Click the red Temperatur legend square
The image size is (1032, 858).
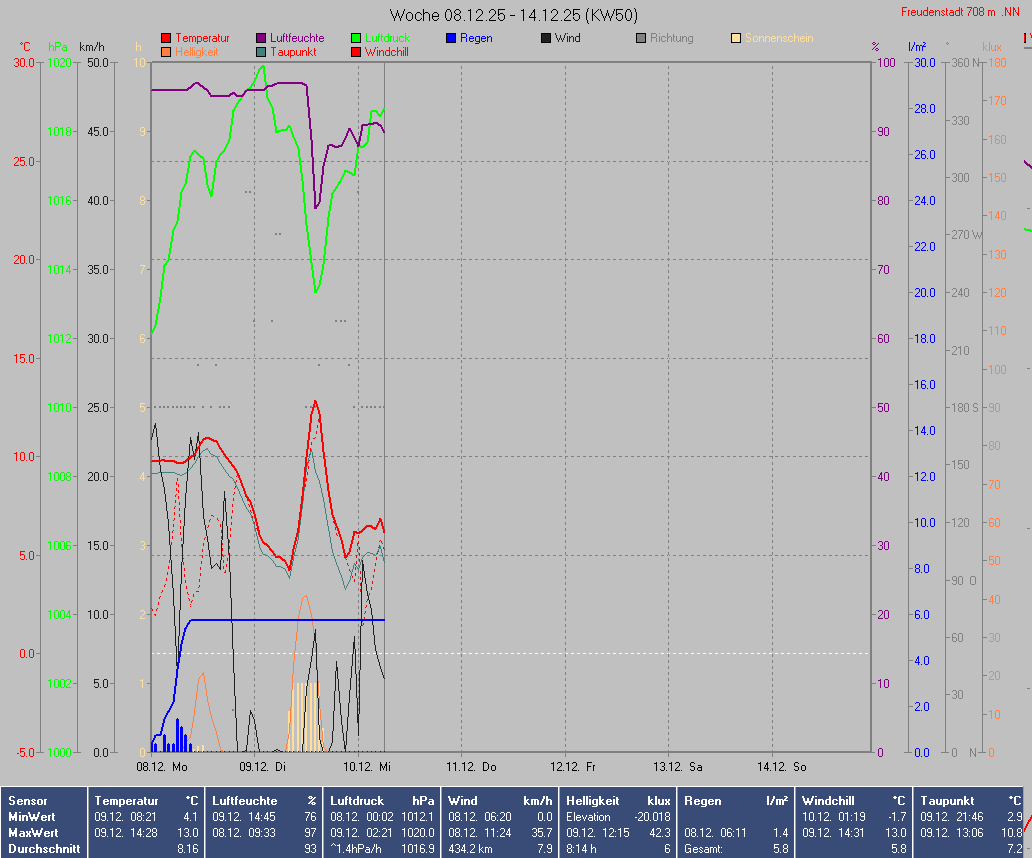click(x=166, y=38)
